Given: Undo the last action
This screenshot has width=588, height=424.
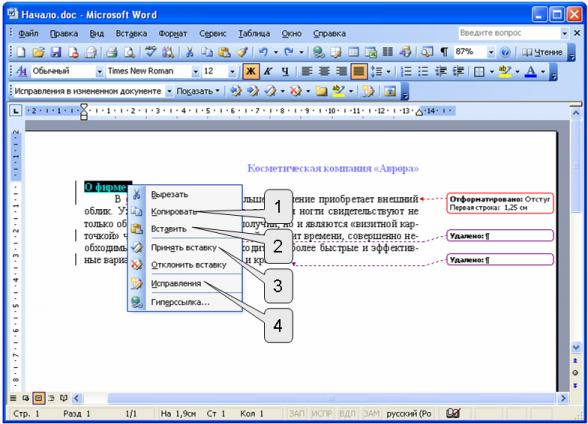Looking at the screenshot, I should [x=263, y=52].
